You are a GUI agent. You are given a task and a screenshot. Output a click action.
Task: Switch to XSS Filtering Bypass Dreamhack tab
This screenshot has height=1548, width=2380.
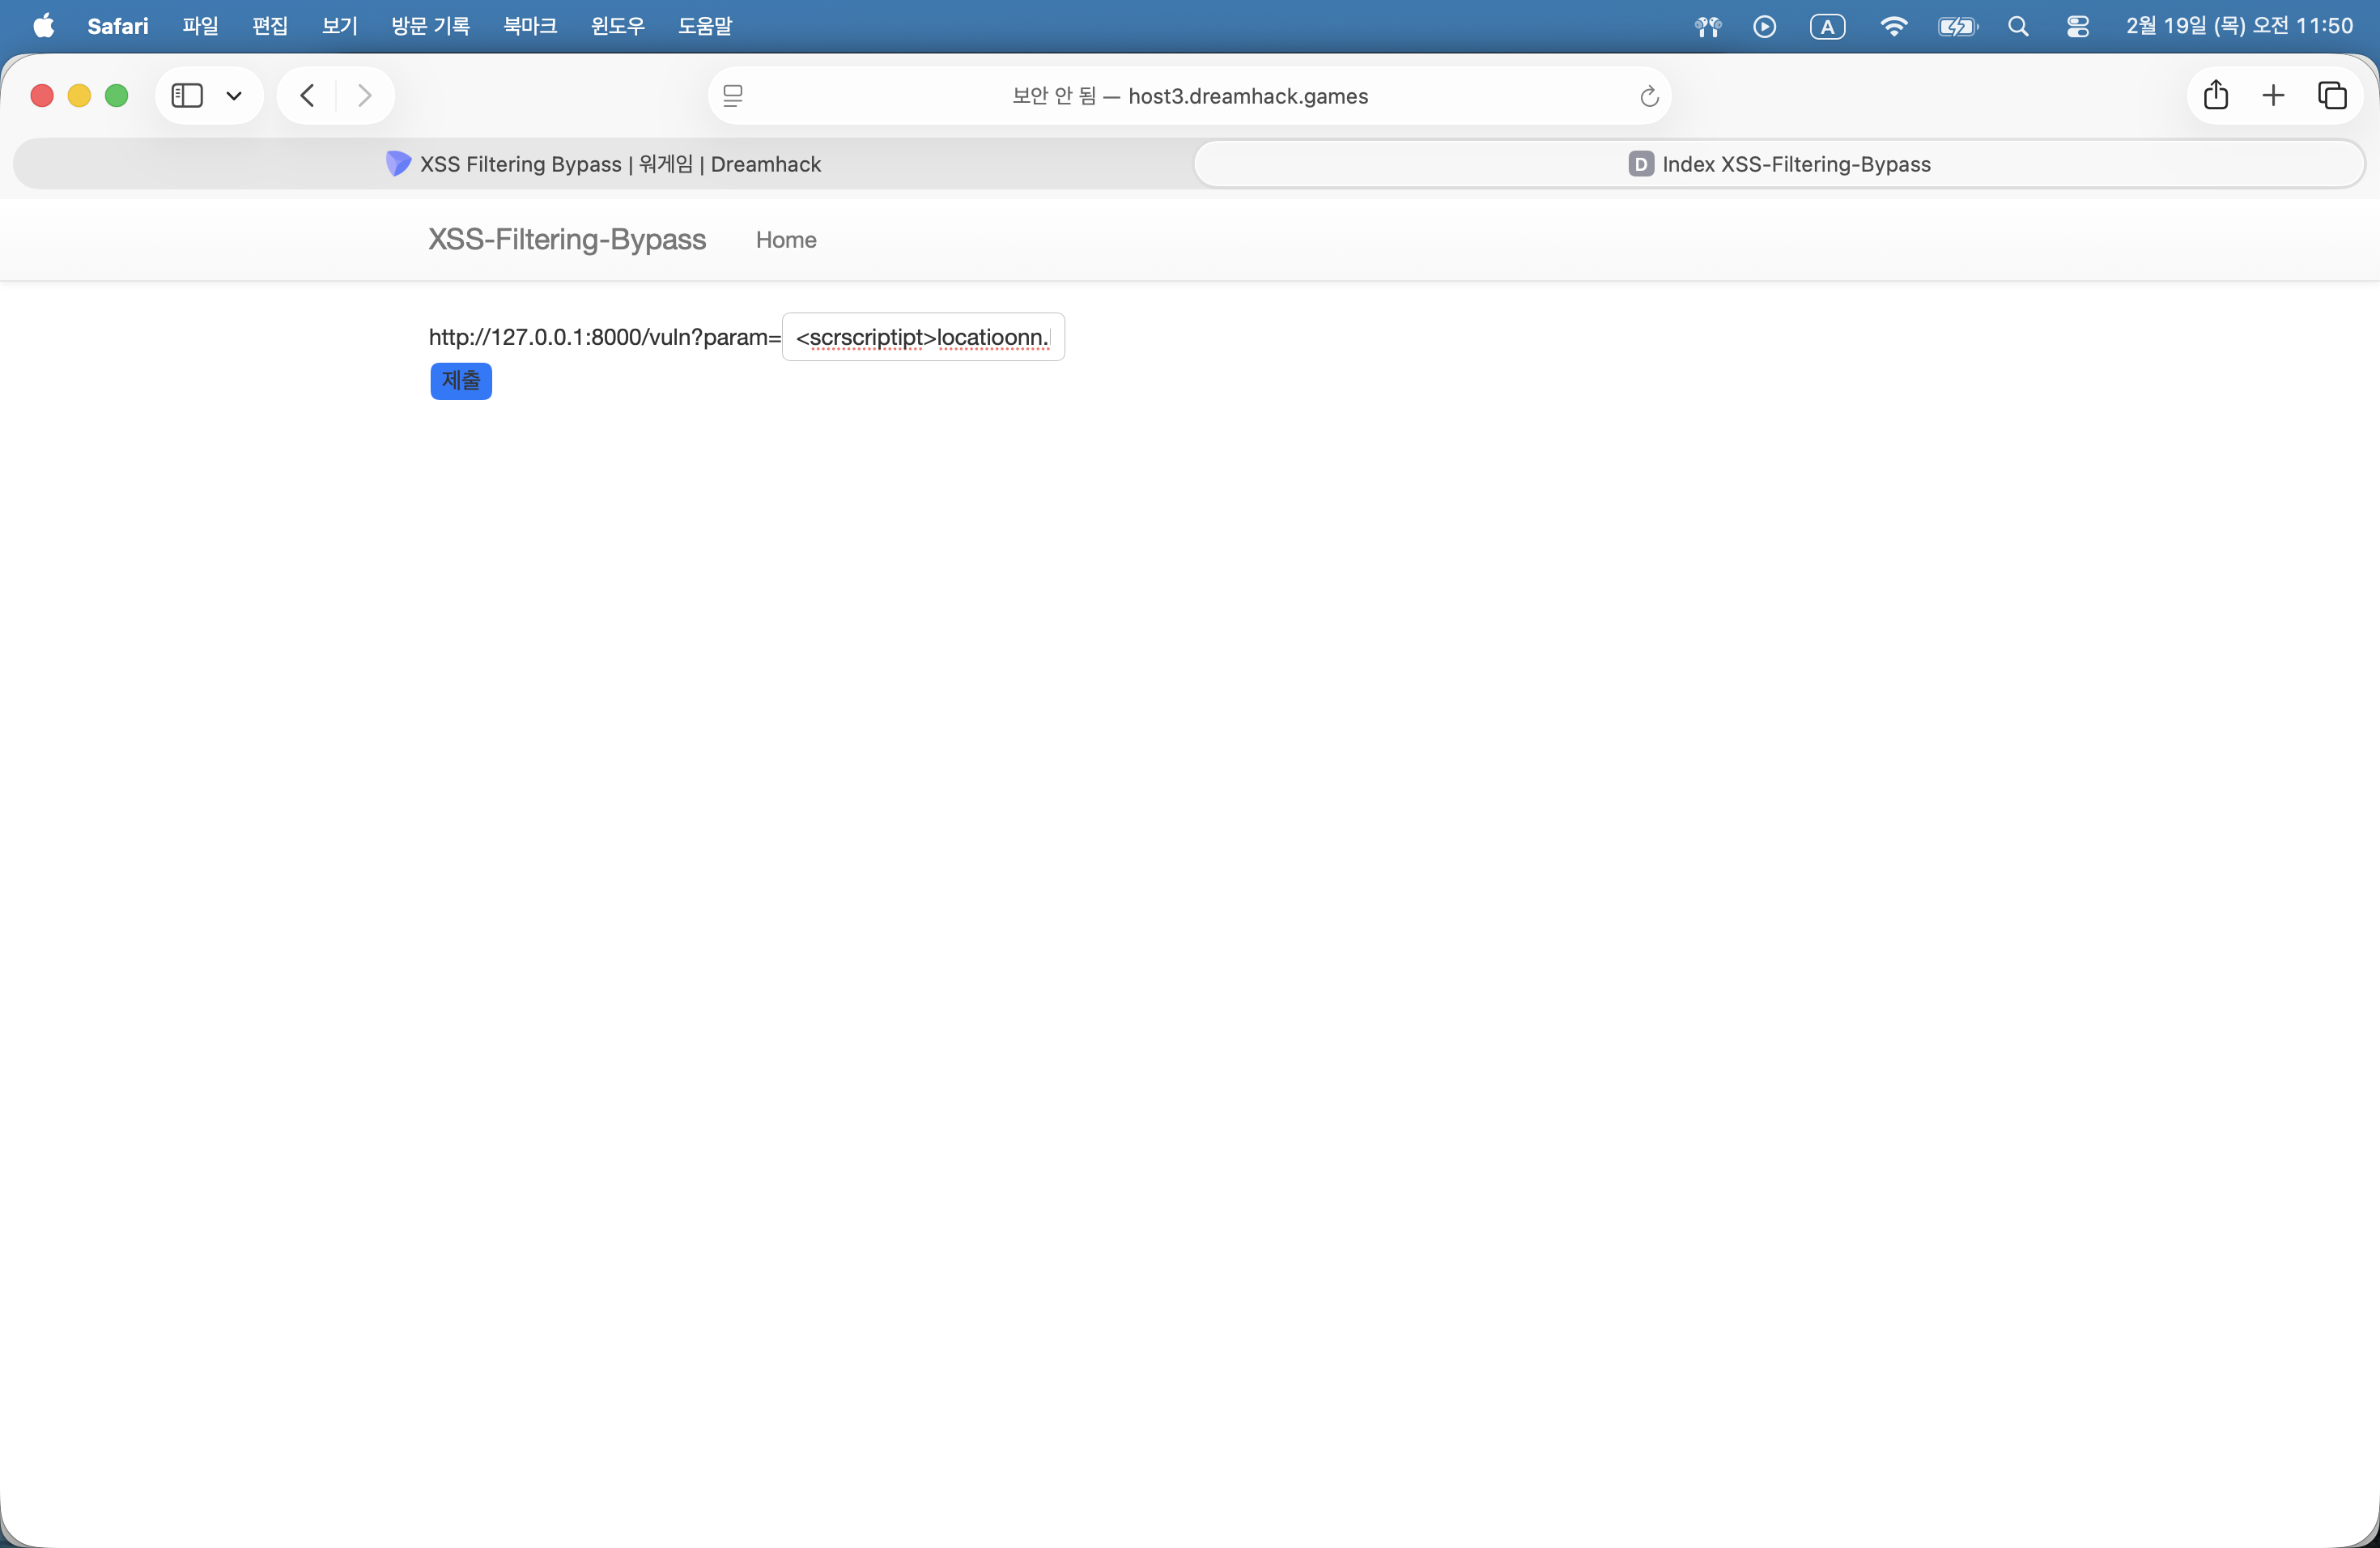coord(604,164)
